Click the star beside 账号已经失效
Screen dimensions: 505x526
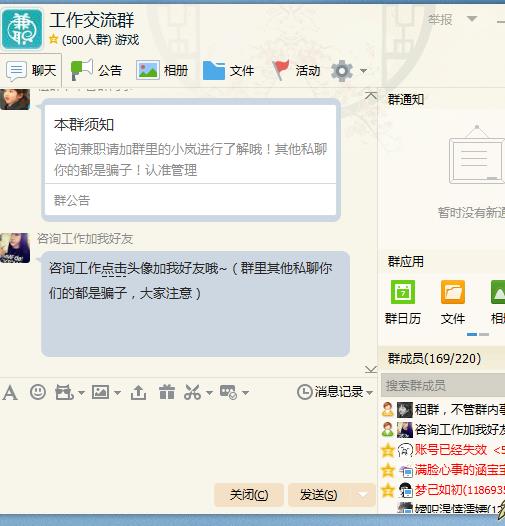point(388,450)
